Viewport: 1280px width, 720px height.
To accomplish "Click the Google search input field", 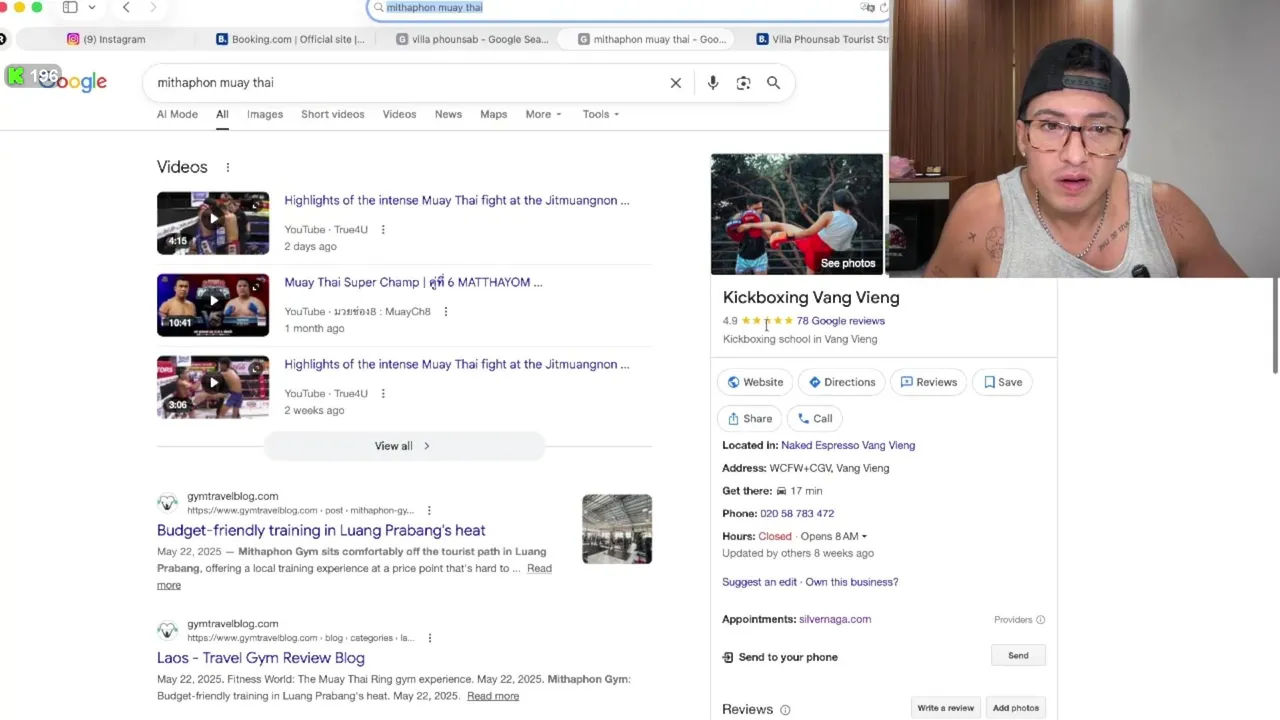I will (410, 83).
